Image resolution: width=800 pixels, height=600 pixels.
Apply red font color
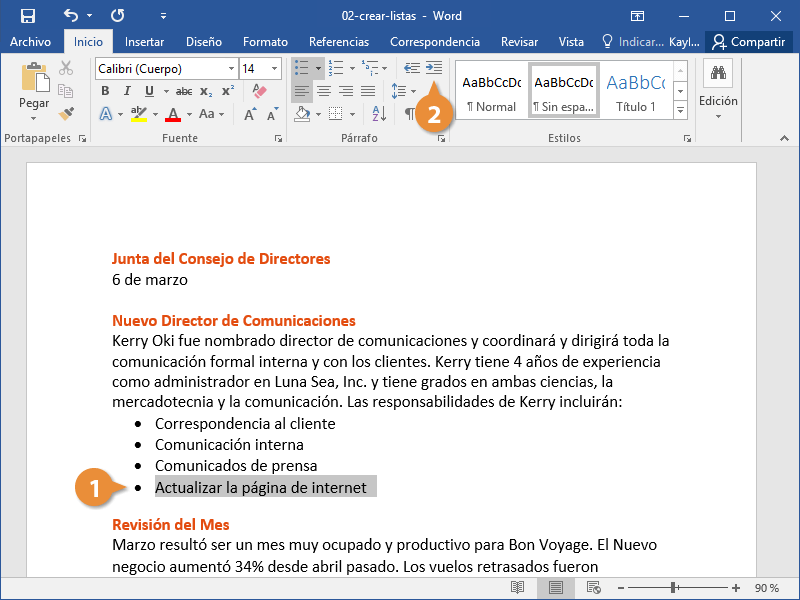click(x=173, y=114)
